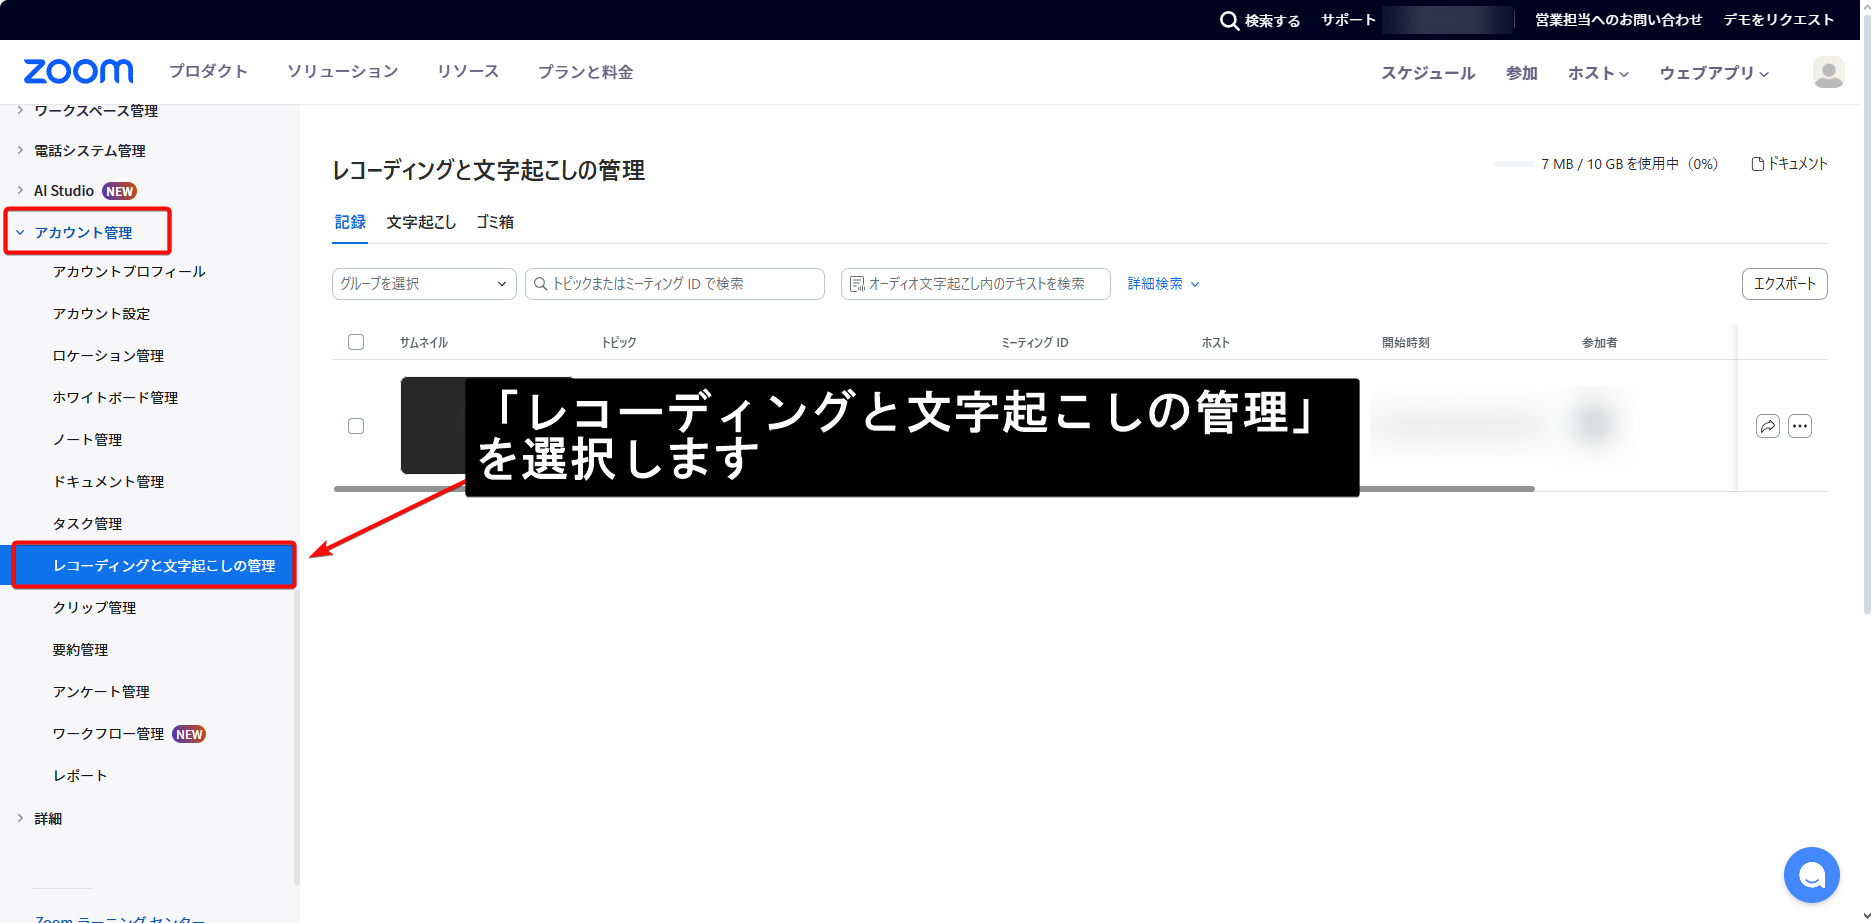Toggle the select-all checkbox in table header
The height and width of the screenshot is (923, 1875).
coord(356,342)
